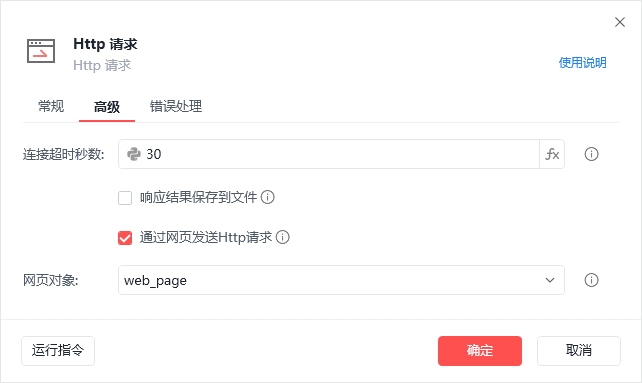This screenshot has height=383, width=642.
Task: Click the fx expression icon for timeout field
Action: (x=552, y=154)
